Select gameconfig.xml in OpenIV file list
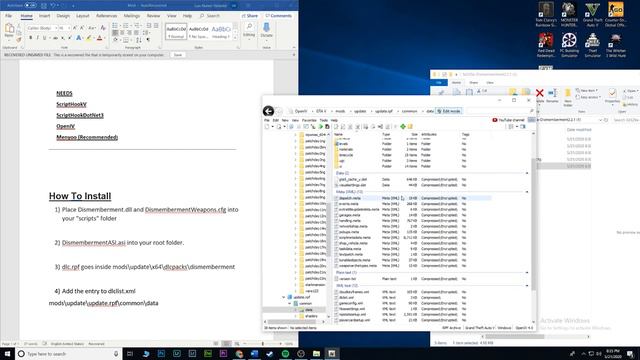Image resolution: width=640 pixels, height=360 pixels. point(351,303)
